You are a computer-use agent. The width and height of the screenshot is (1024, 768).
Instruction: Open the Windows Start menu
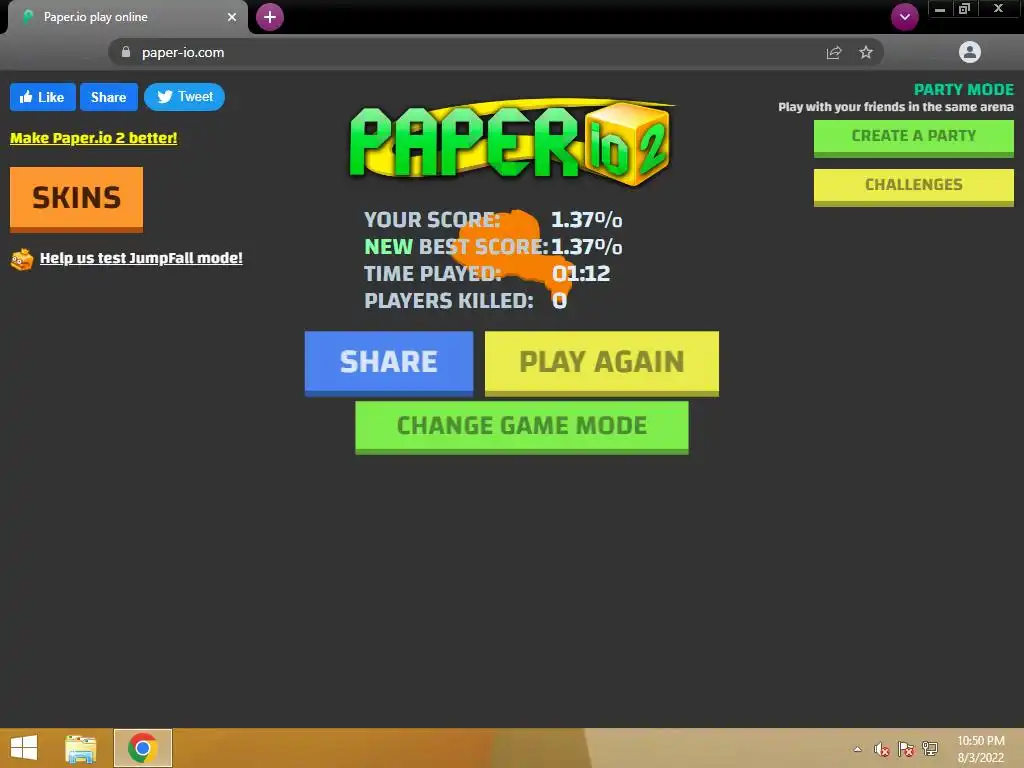click(24, 748)
